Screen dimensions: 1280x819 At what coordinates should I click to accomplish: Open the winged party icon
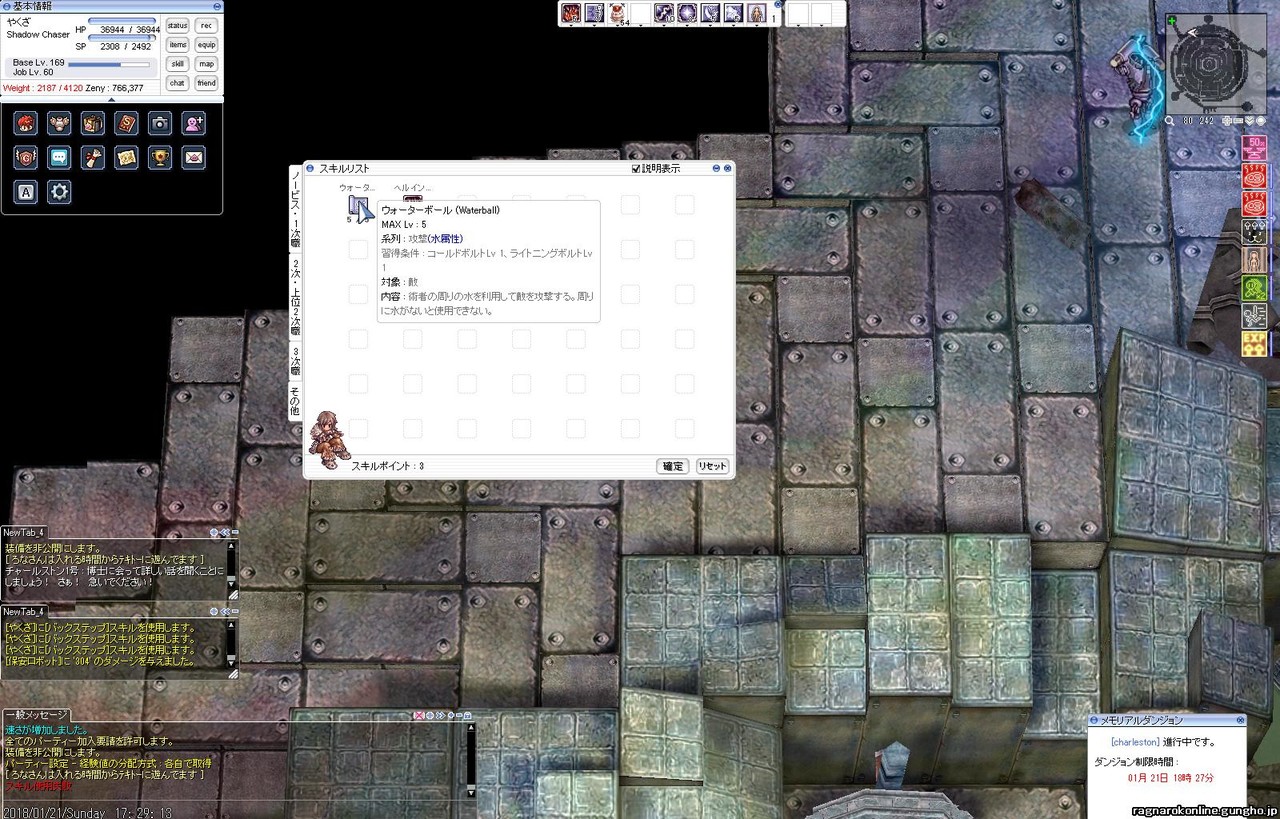coord(59,123)
